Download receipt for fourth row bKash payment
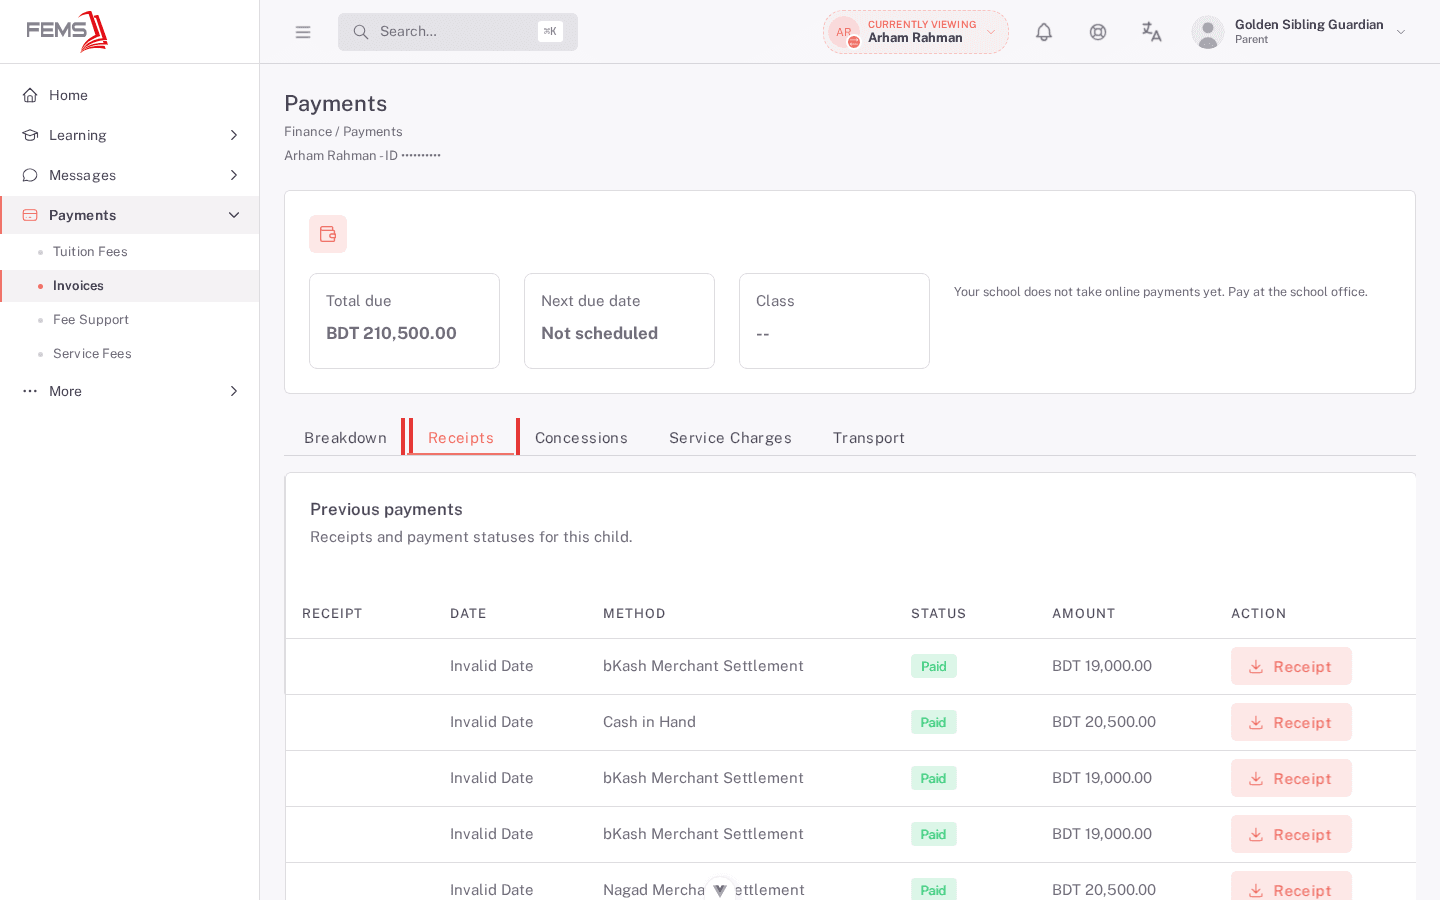 point(1291,834)
